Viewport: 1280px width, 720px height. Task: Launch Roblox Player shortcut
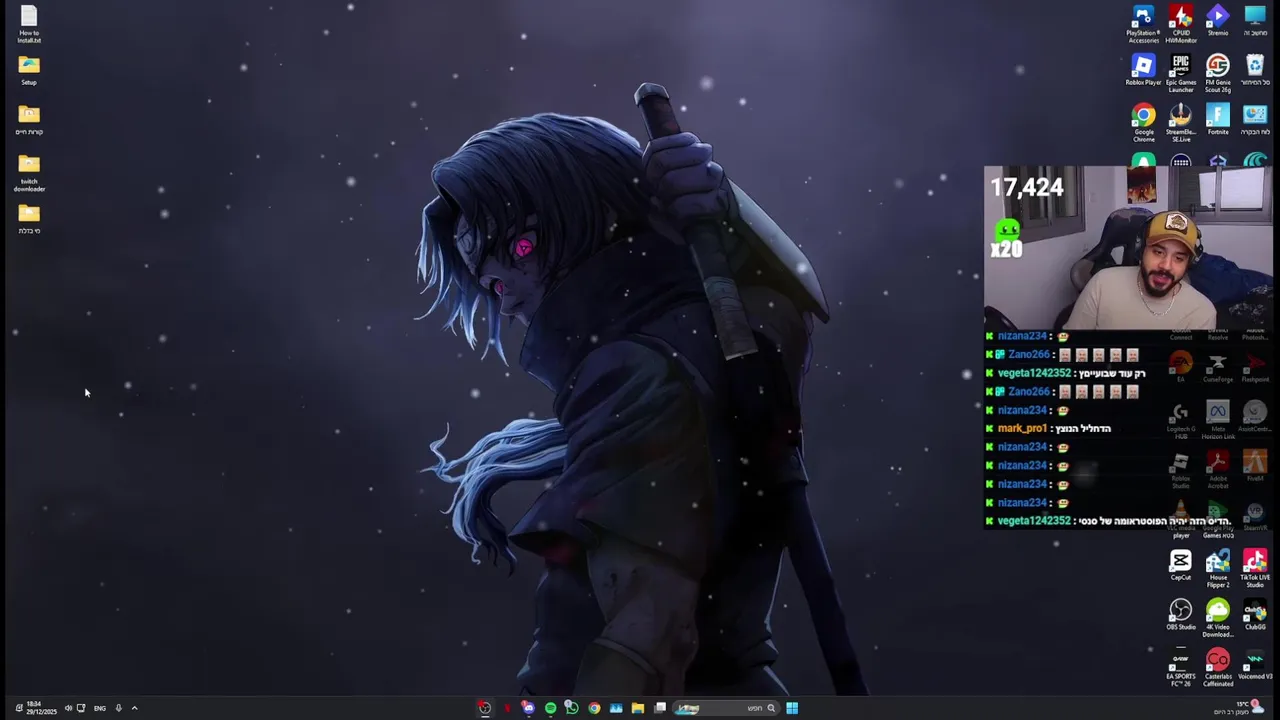point(1143,70)
